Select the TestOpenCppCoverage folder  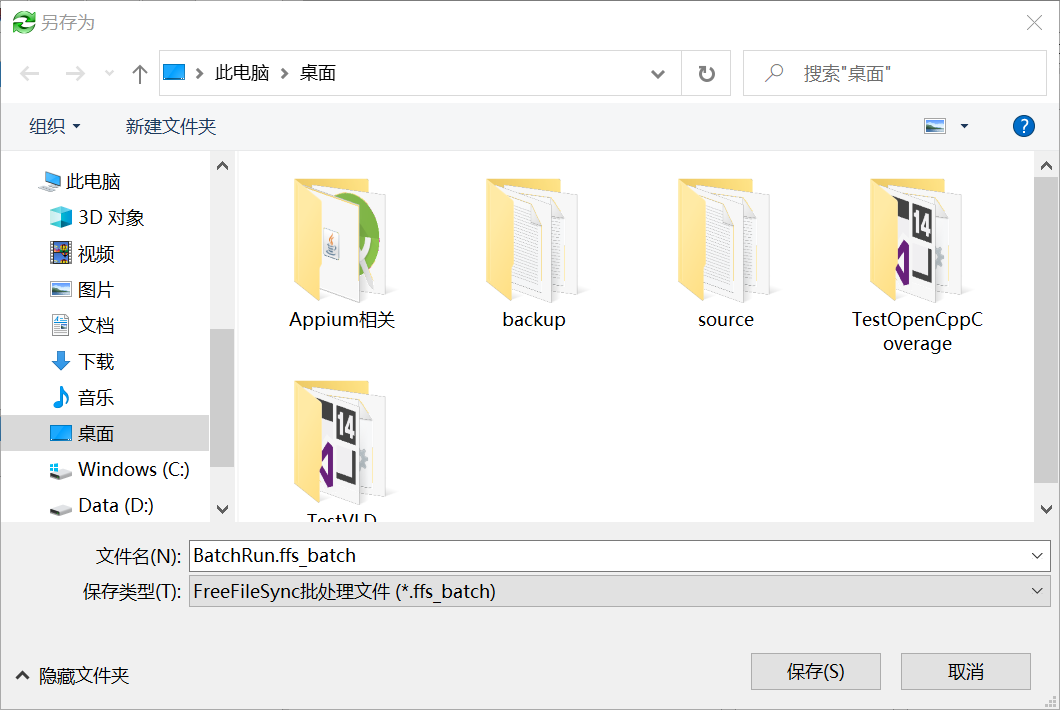(917, 265)
